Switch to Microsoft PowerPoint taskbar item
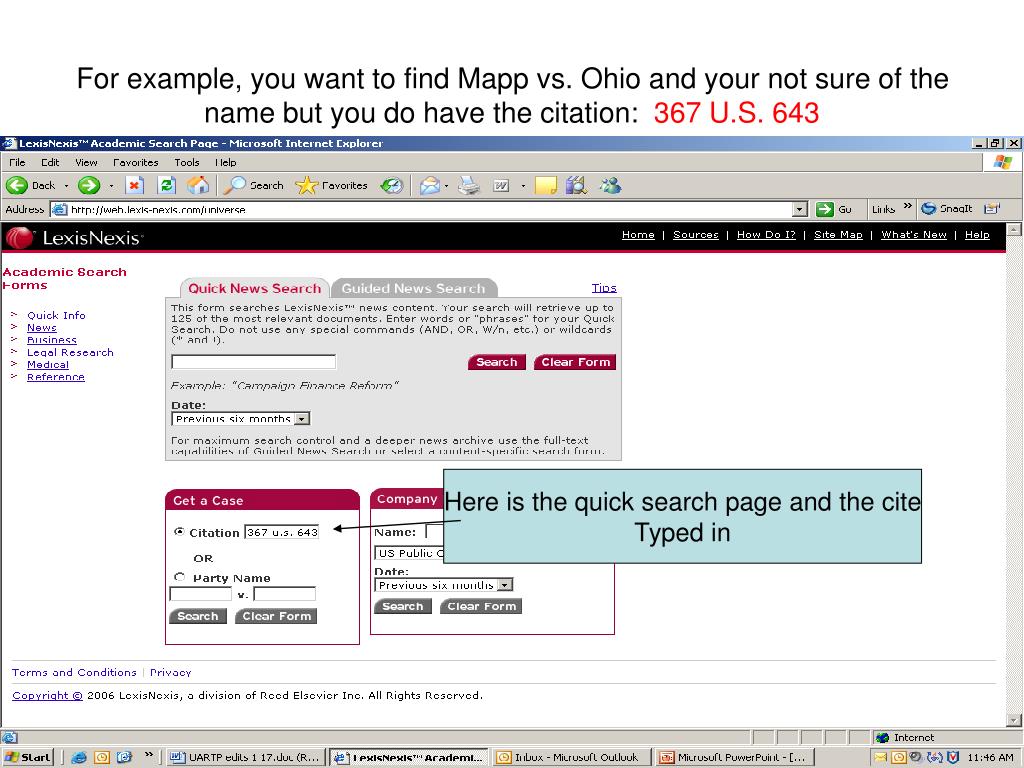Image resolution: width=1024 pixels, height=768 pixels. tap(734, 758)
